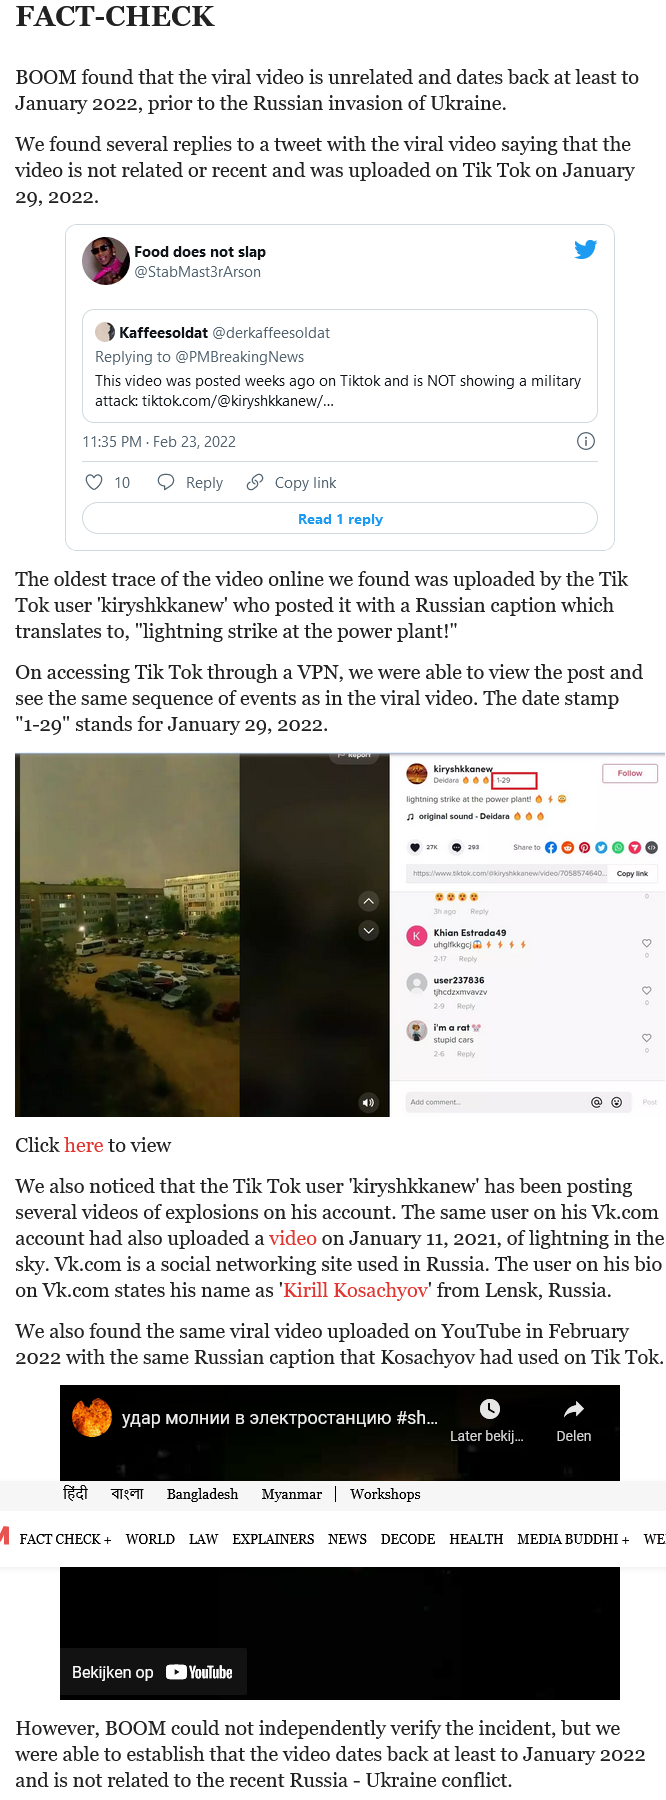Open Food does not slap profile avatar
The image size is (666, 1800).
(106, 261)
